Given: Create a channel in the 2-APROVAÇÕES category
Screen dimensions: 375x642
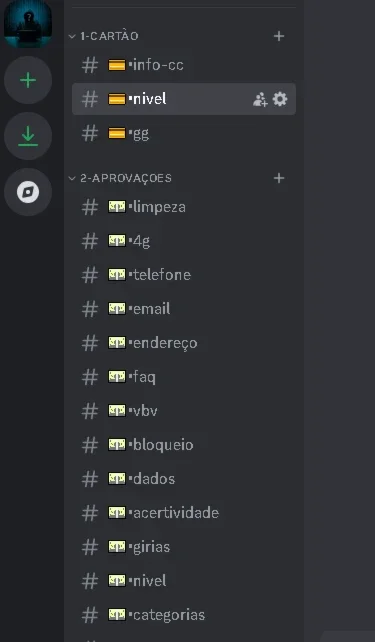Looking at the screenshot, I should 279,178.
